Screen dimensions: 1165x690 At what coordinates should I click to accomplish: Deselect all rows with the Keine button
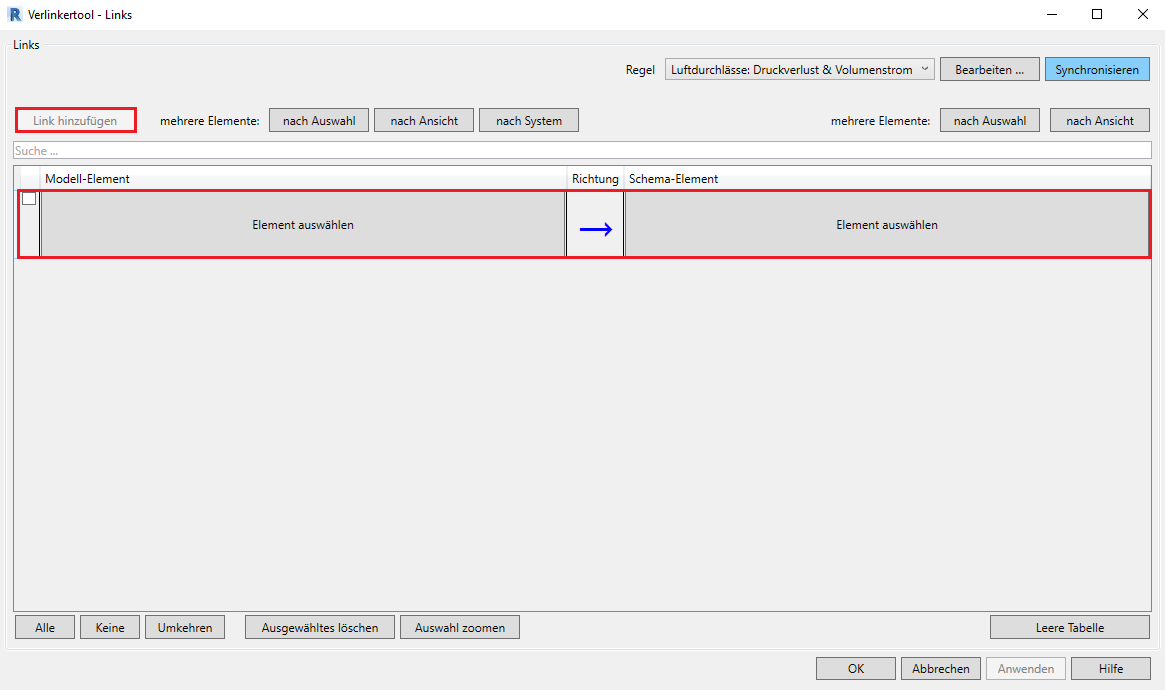click(x=110, y=627)
